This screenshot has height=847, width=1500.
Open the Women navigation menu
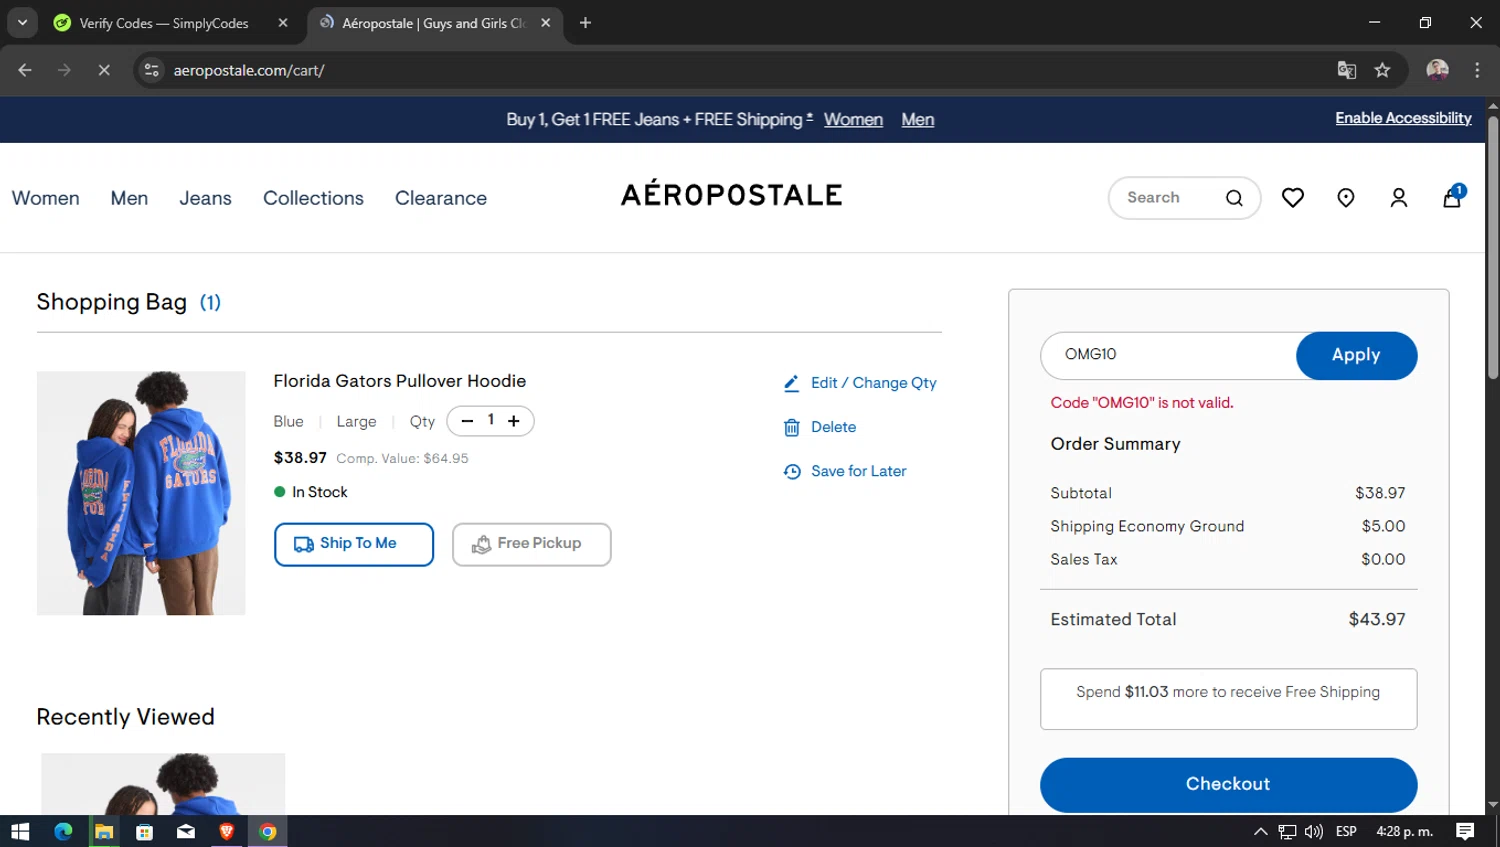(45, 198)
